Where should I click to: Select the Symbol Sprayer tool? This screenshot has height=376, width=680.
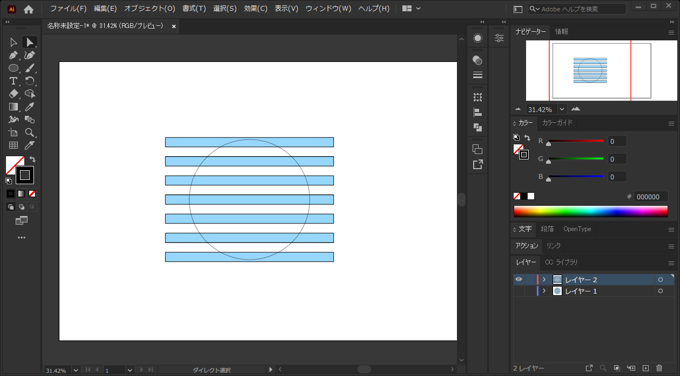pyautogui.click(x=13, y=120)
